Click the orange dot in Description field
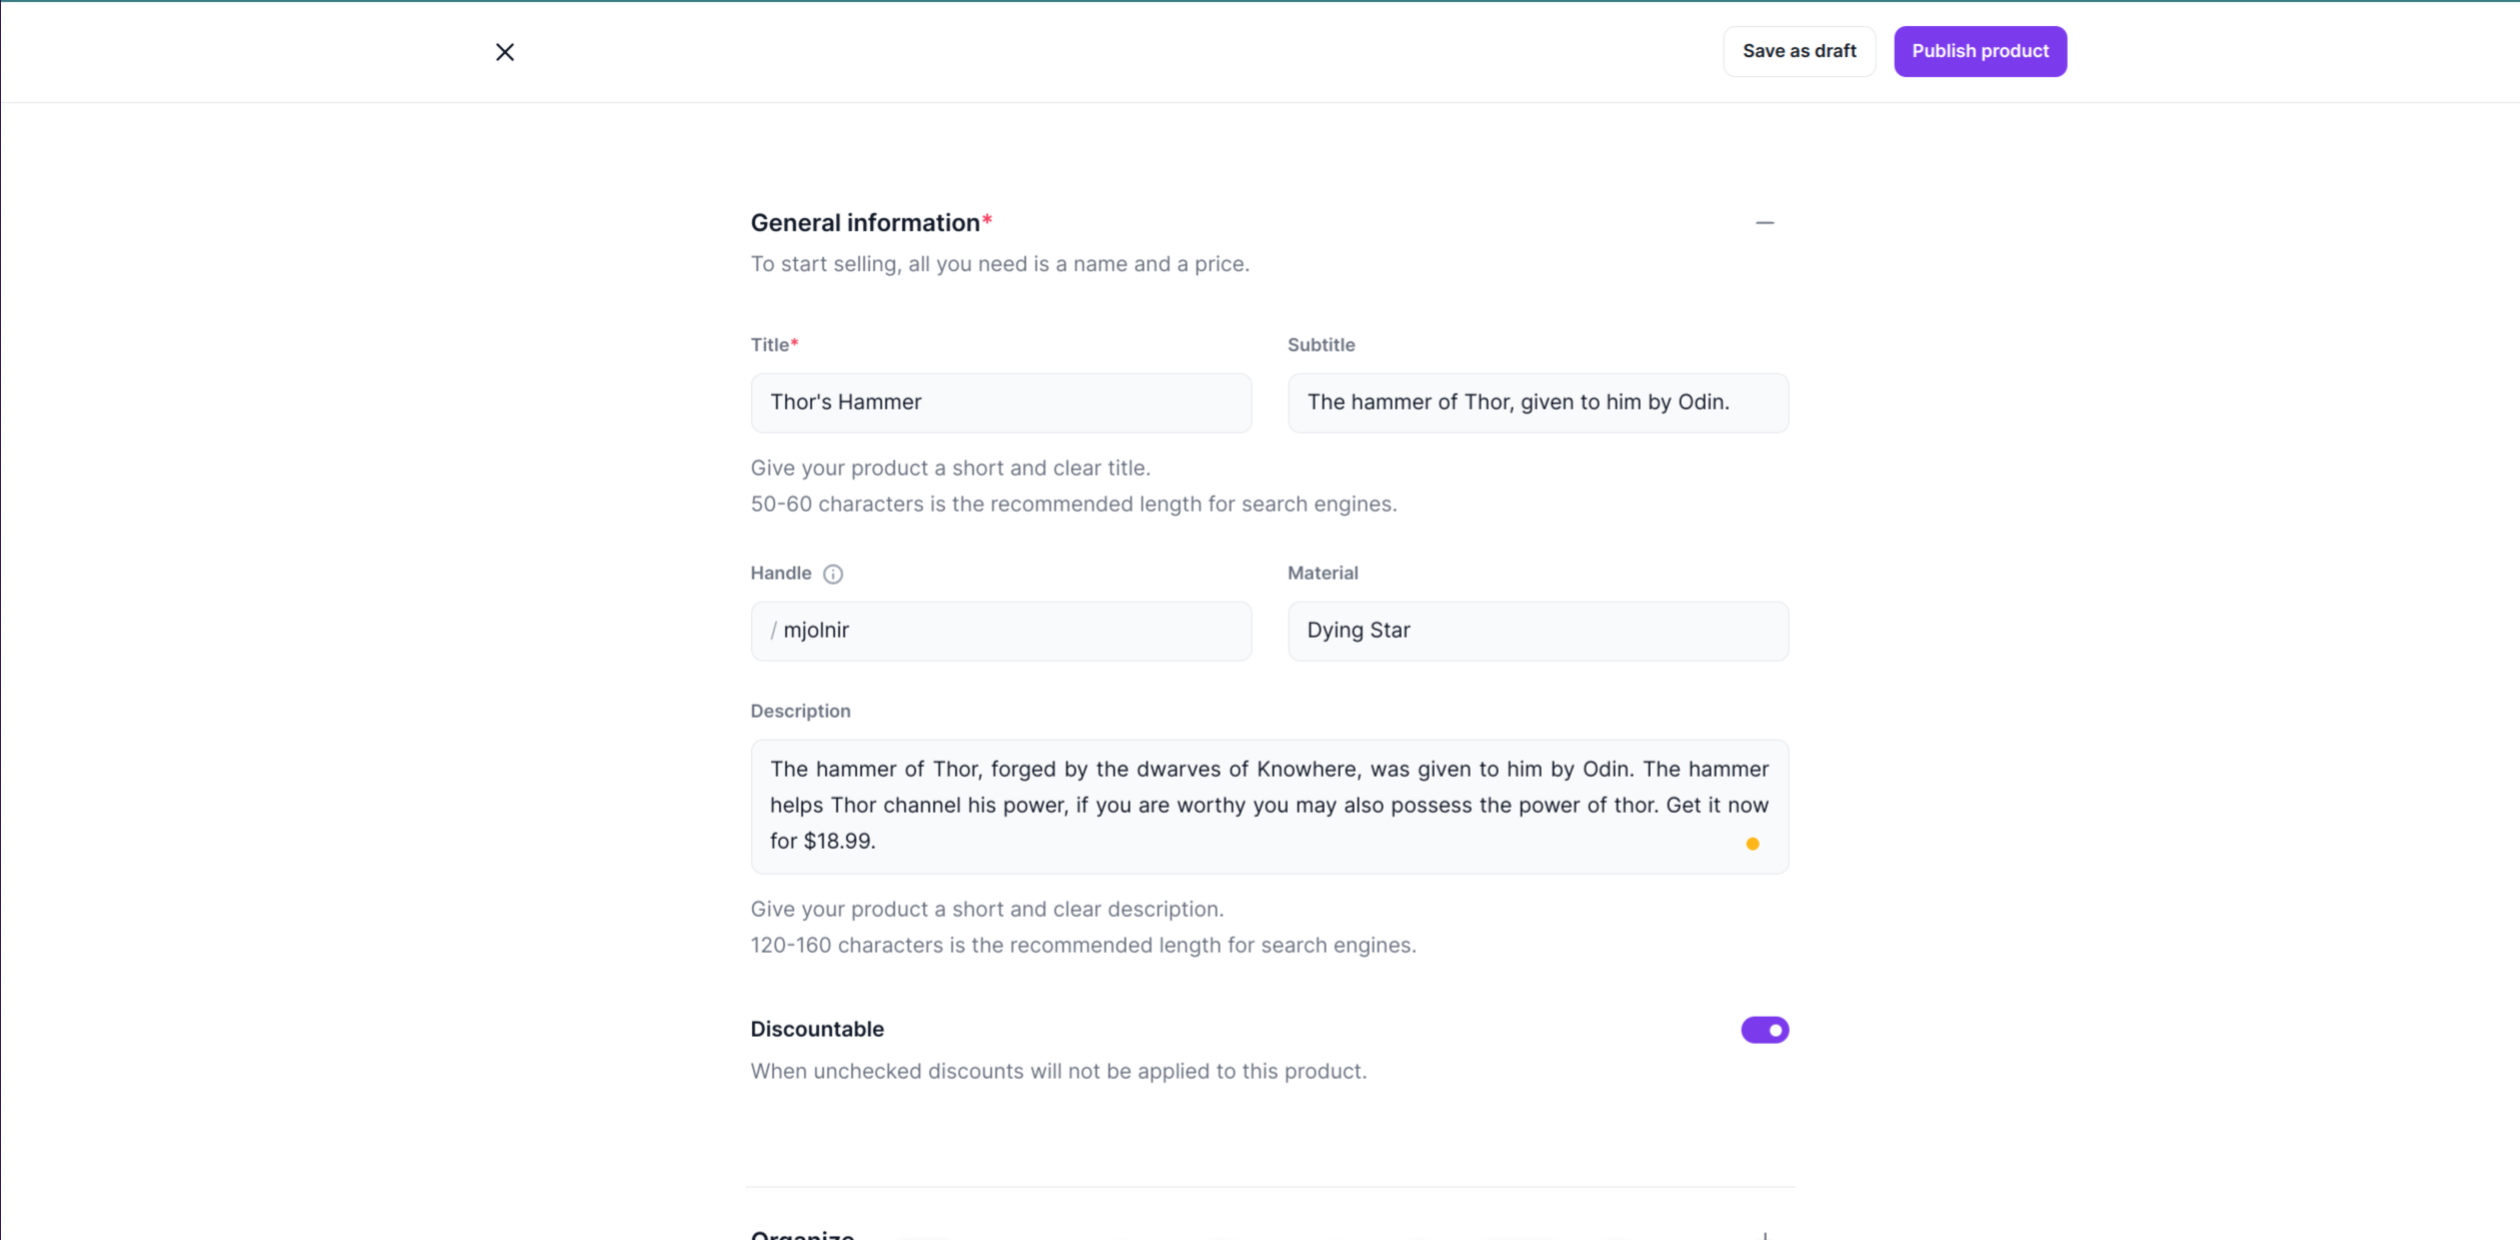Viewport: 2520px width, 1240px height. pyautogui.click(x=1752, y=844)
